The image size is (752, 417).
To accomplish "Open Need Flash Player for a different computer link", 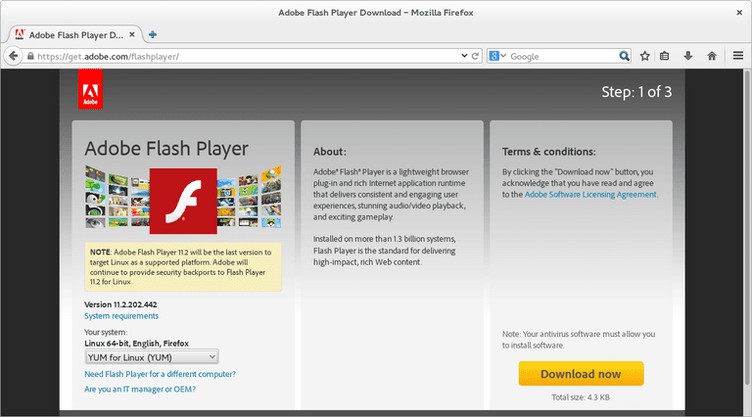I will click(x=160, y=374).
